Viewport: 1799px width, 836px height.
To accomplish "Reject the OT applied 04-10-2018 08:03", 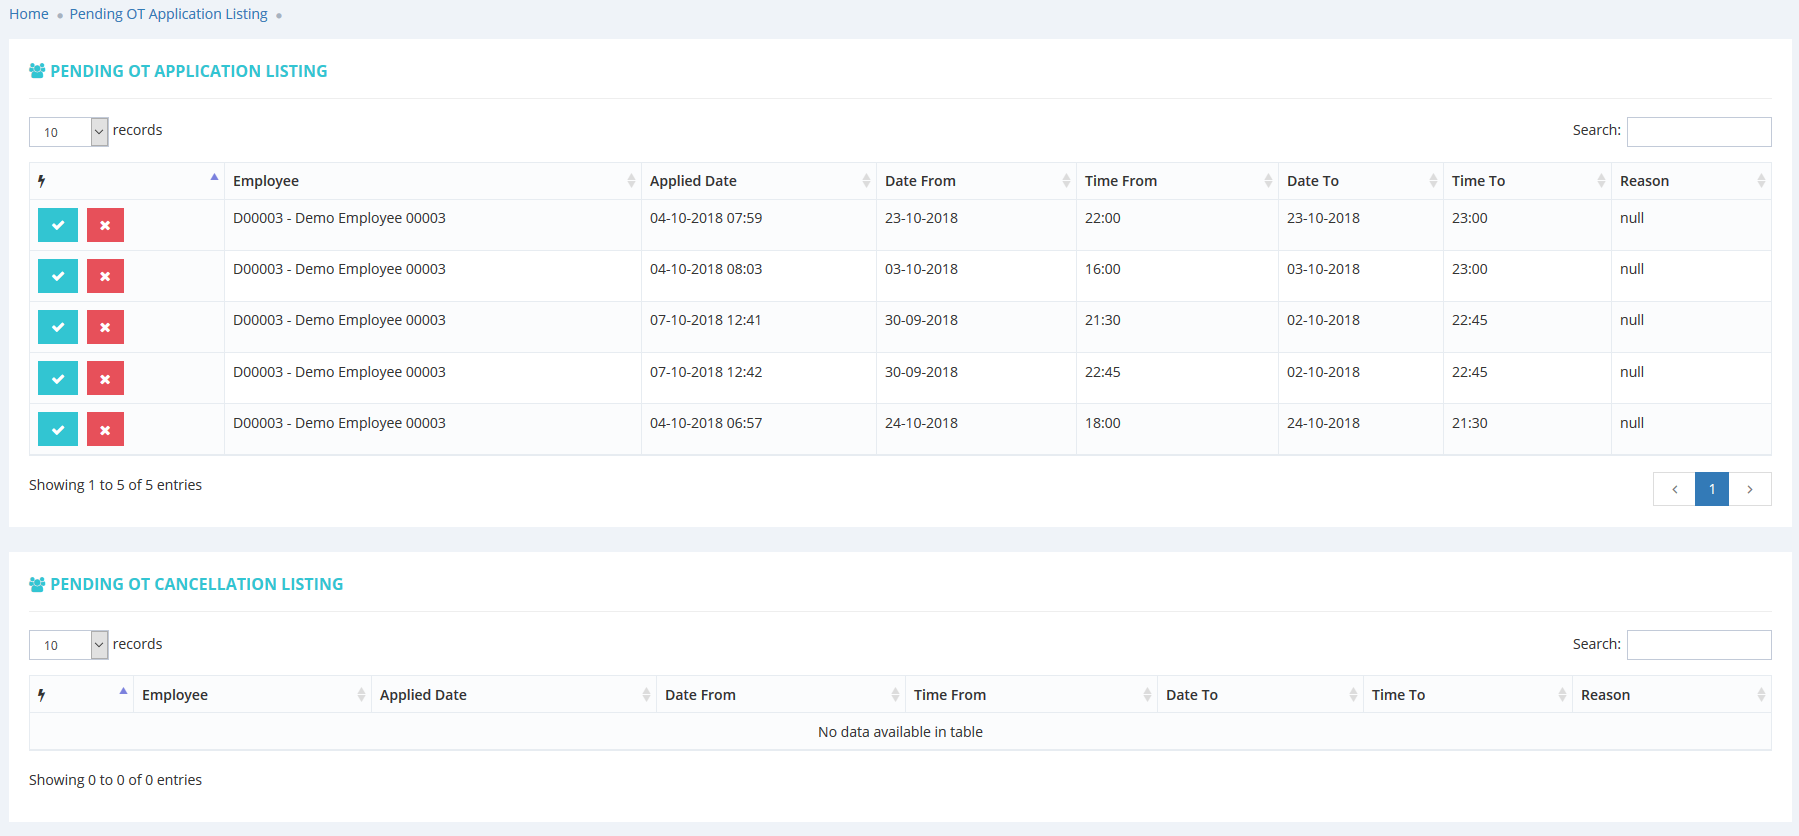I will (x=105, y=276).
